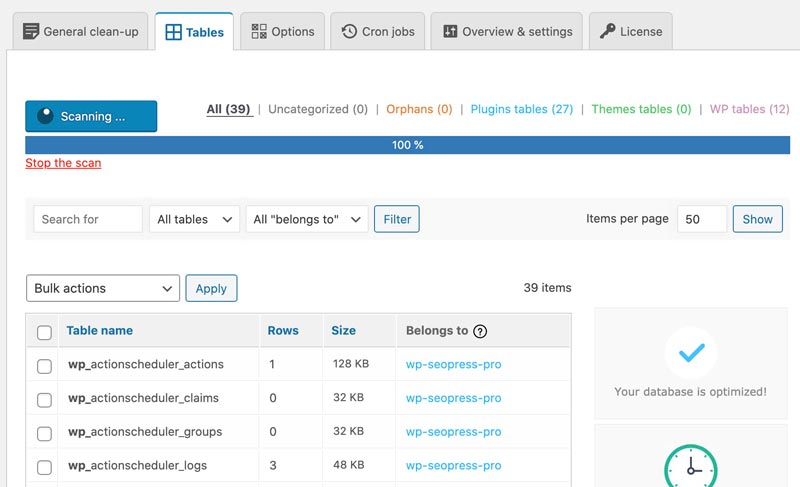Screen dimensions: 800x487
Task: Select the wp_actionscheduler_groups table name
Action: coord(145,431)
